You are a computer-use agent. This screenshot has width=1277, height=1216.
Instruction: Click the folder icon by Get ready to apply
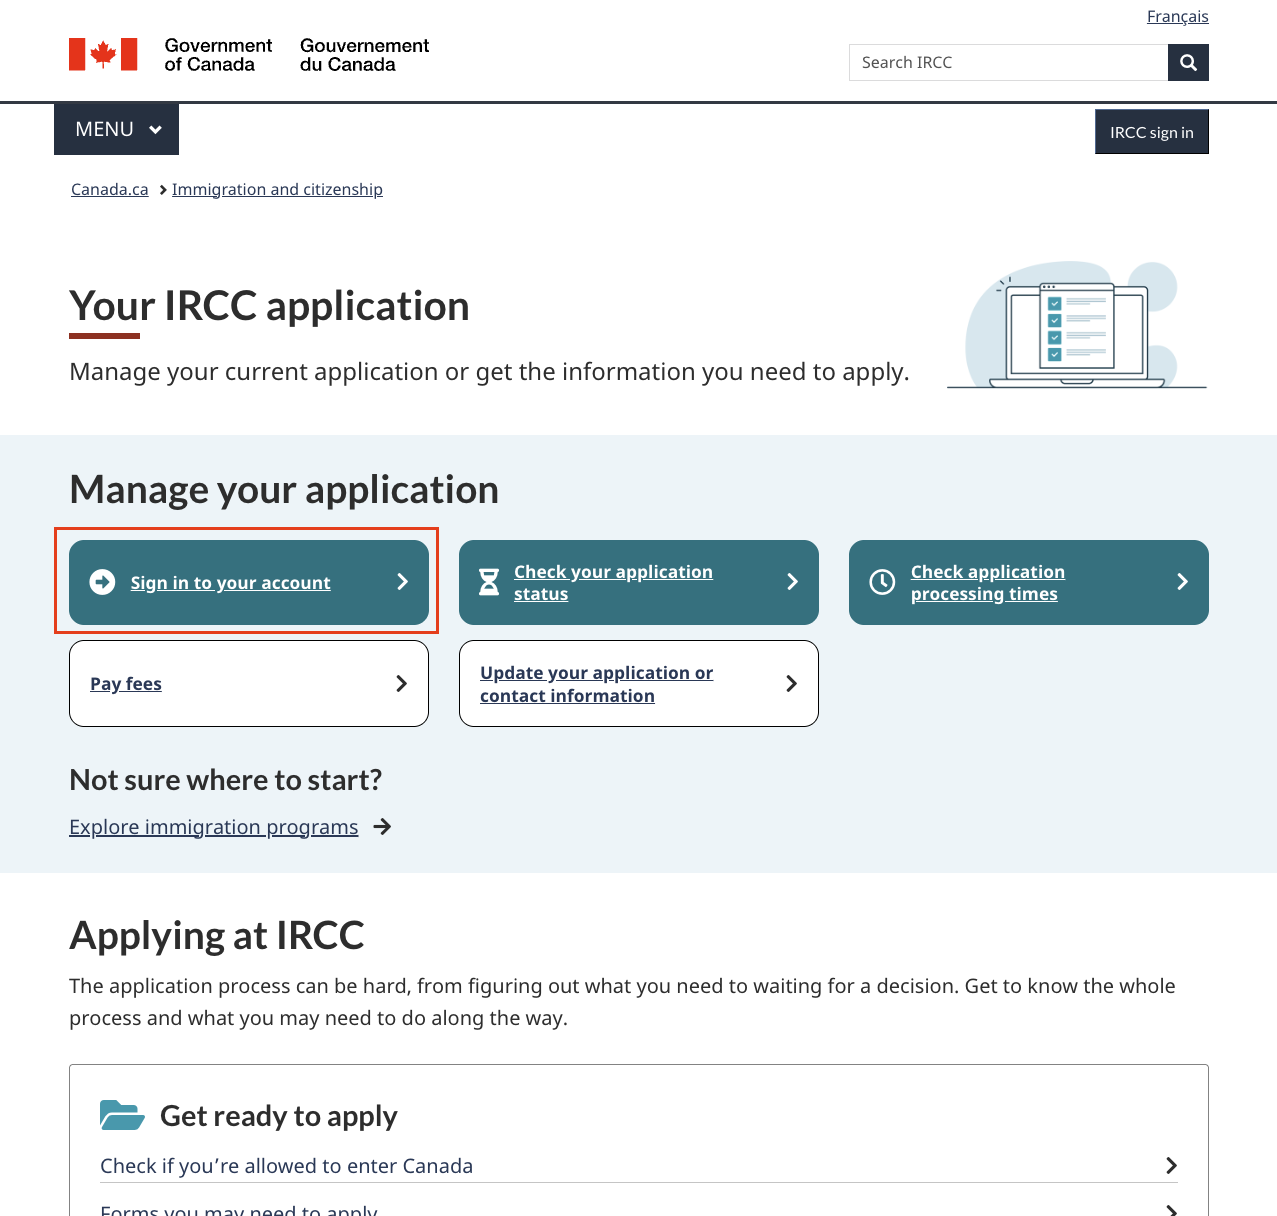(x=122, y=1115)
